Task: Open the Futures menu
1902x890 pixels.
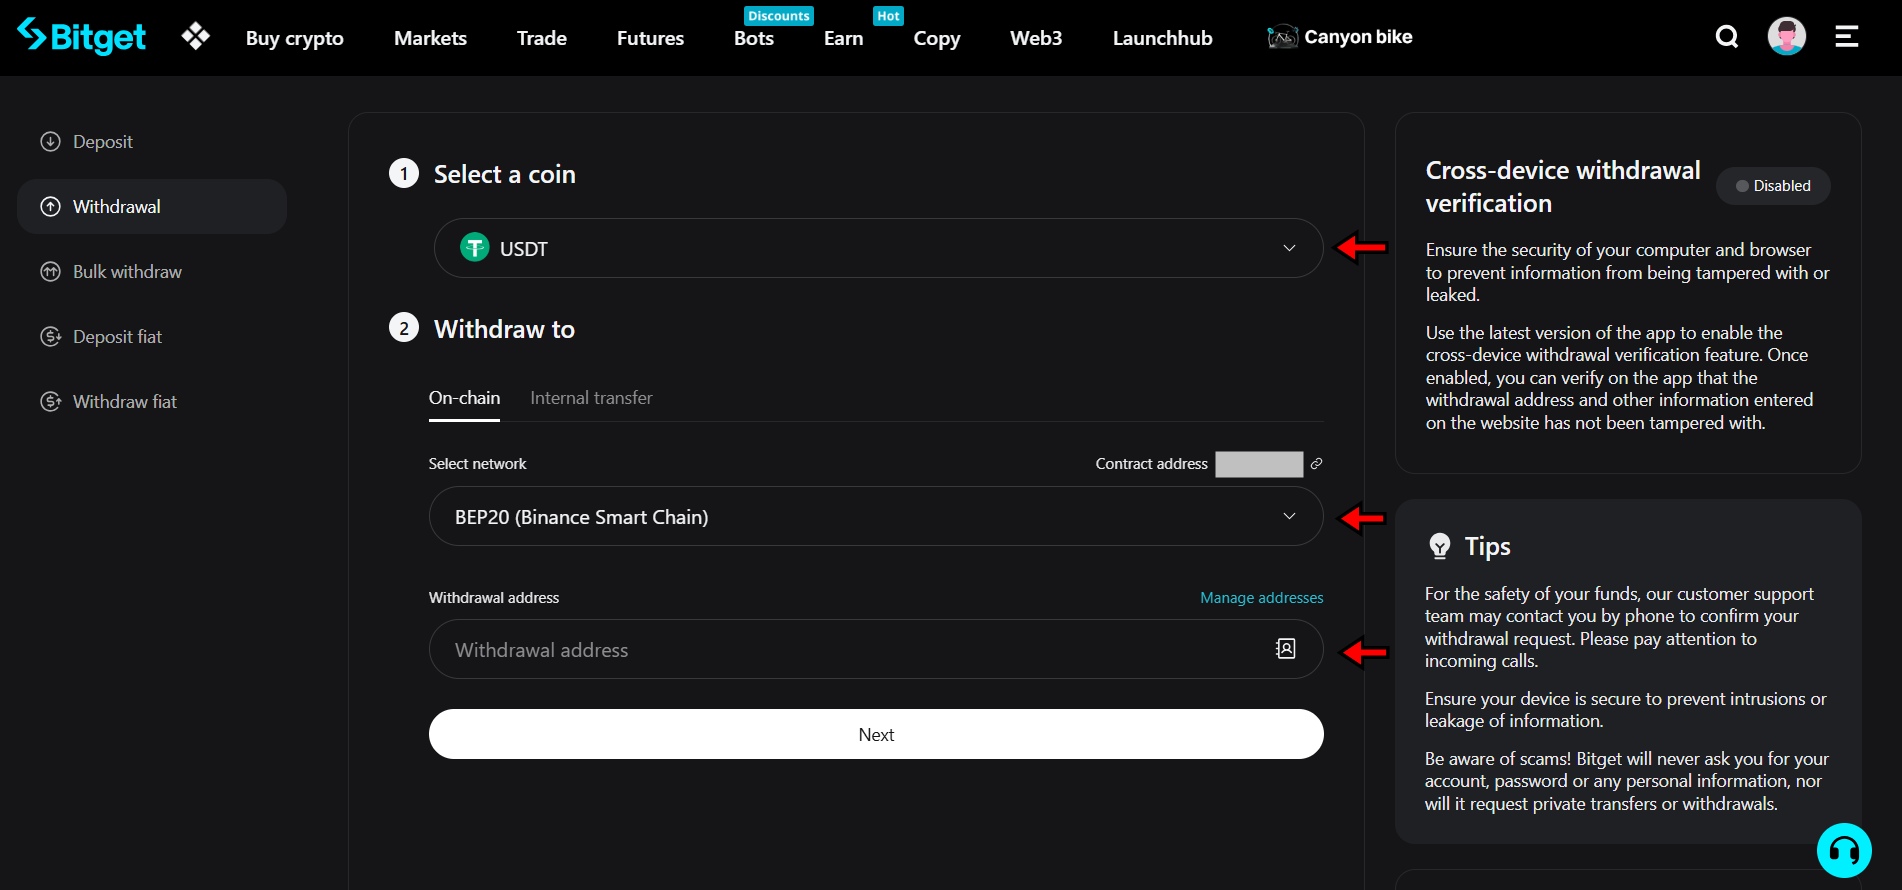Action: point(650,38)
